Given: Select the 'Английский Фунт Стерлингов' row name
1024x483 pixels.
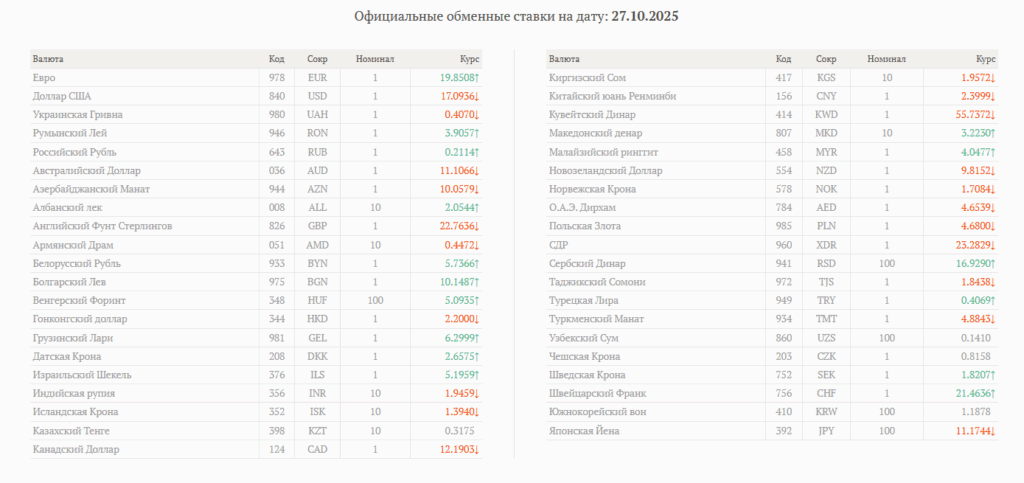Looking at the screenshot, I should (102, 226).
